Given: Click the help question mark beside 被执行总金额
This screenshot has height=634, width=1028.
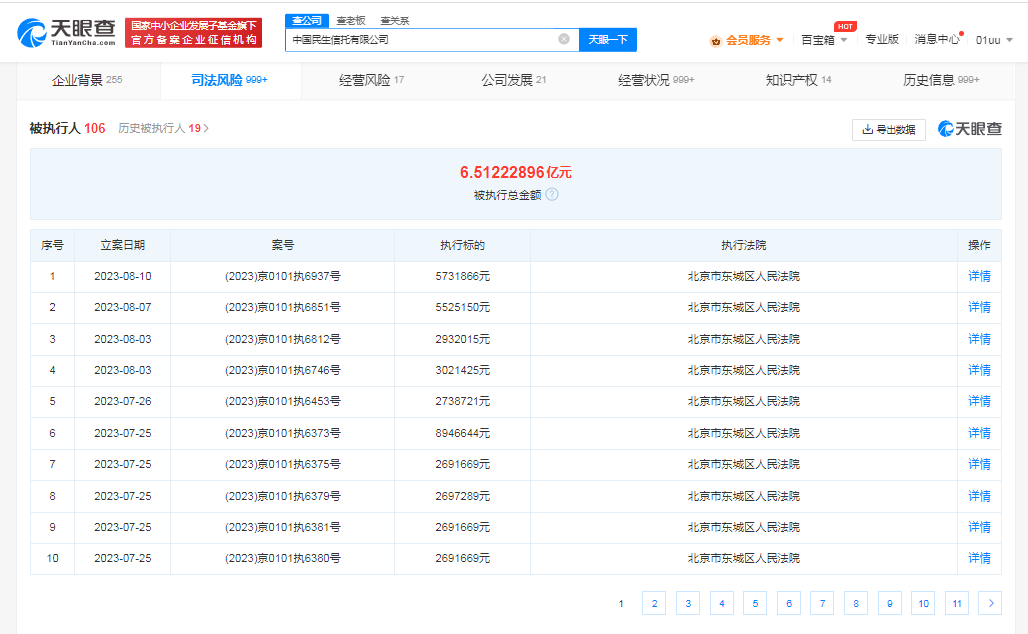Looking at the screenshot, I should (552, 195).
